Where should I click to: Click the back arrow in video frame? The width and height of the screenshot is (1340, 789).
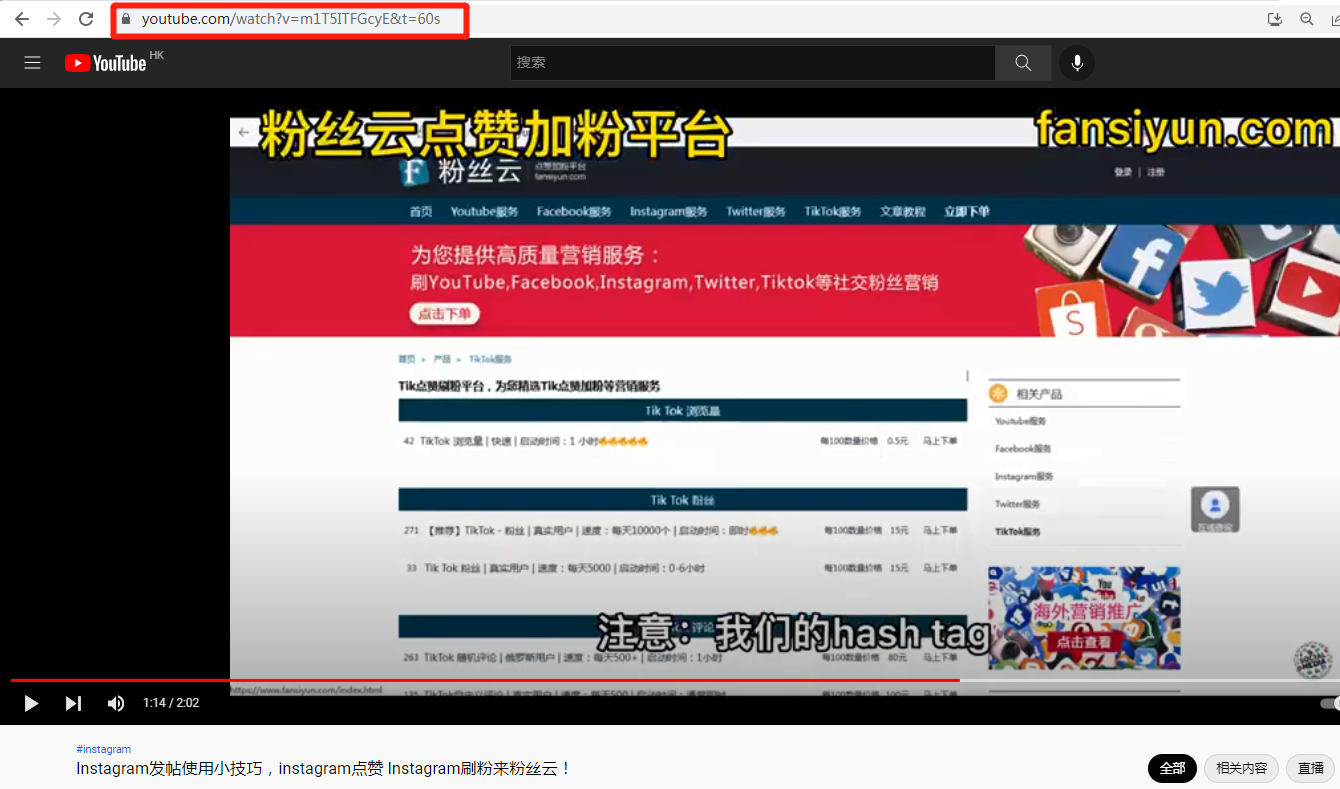coord(244,132)
